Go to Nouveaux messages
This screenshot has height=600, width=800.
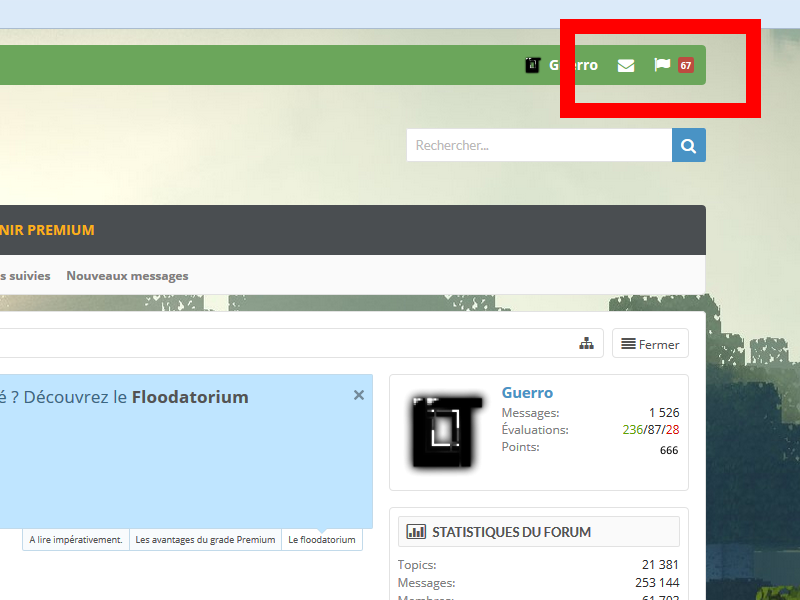point(127,276)
